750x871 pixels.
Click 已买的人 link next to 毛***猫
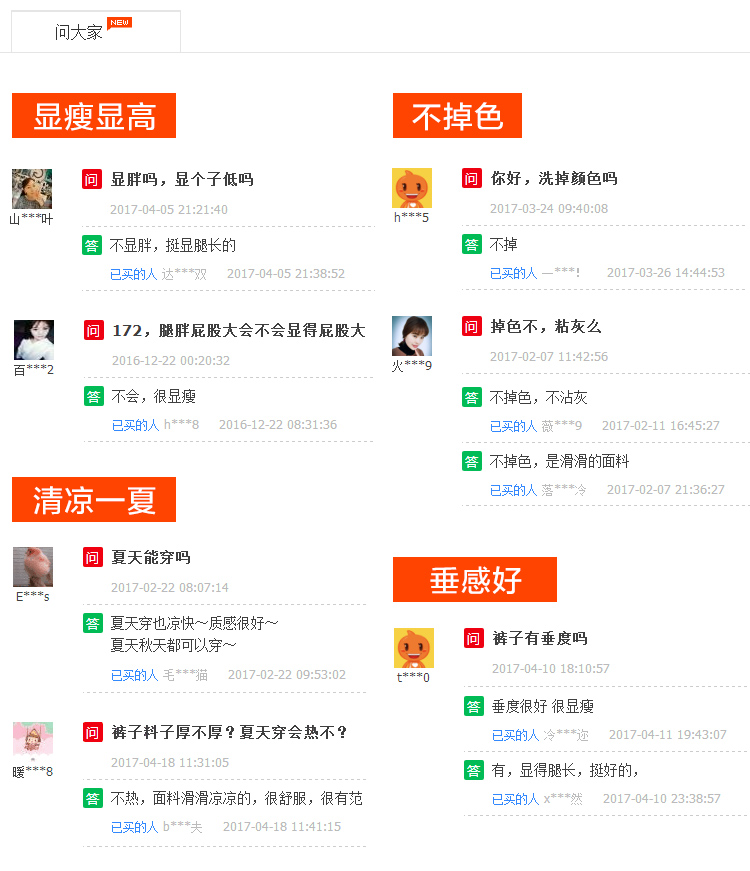pyautogui.click(x=134, y=675)
